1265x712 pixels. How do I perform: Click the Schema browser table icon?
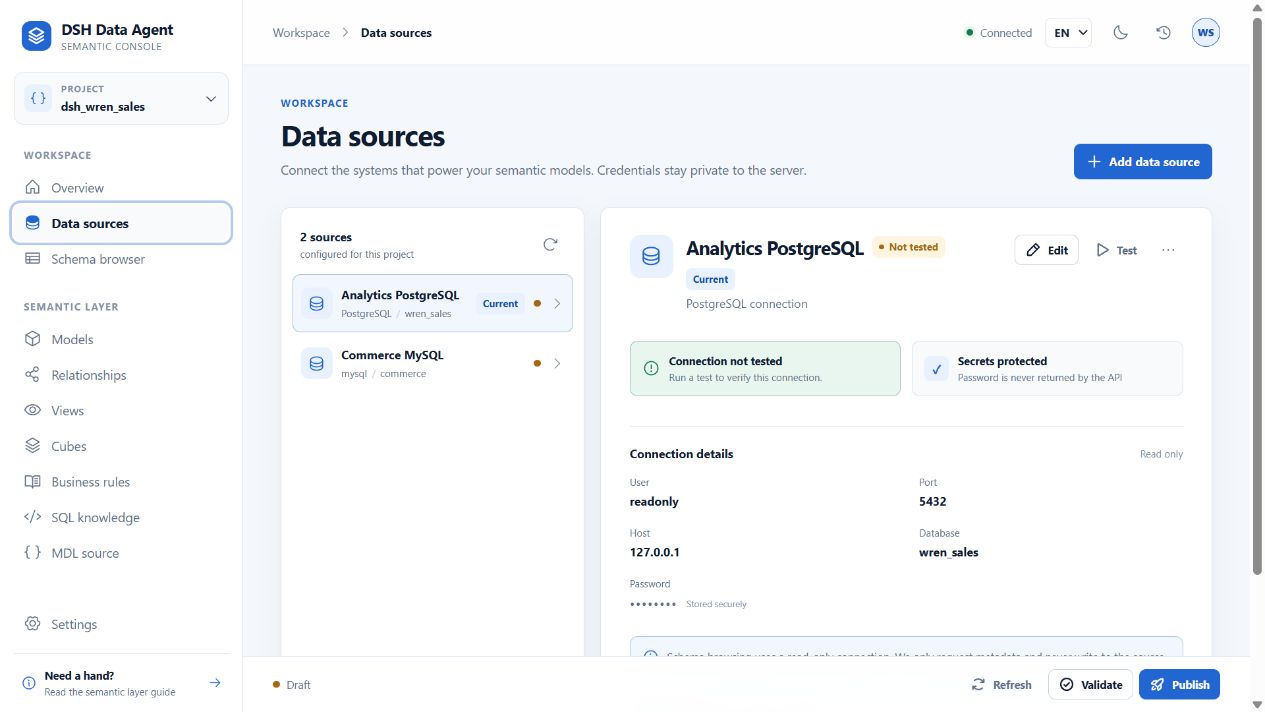(x=33, y=259)
